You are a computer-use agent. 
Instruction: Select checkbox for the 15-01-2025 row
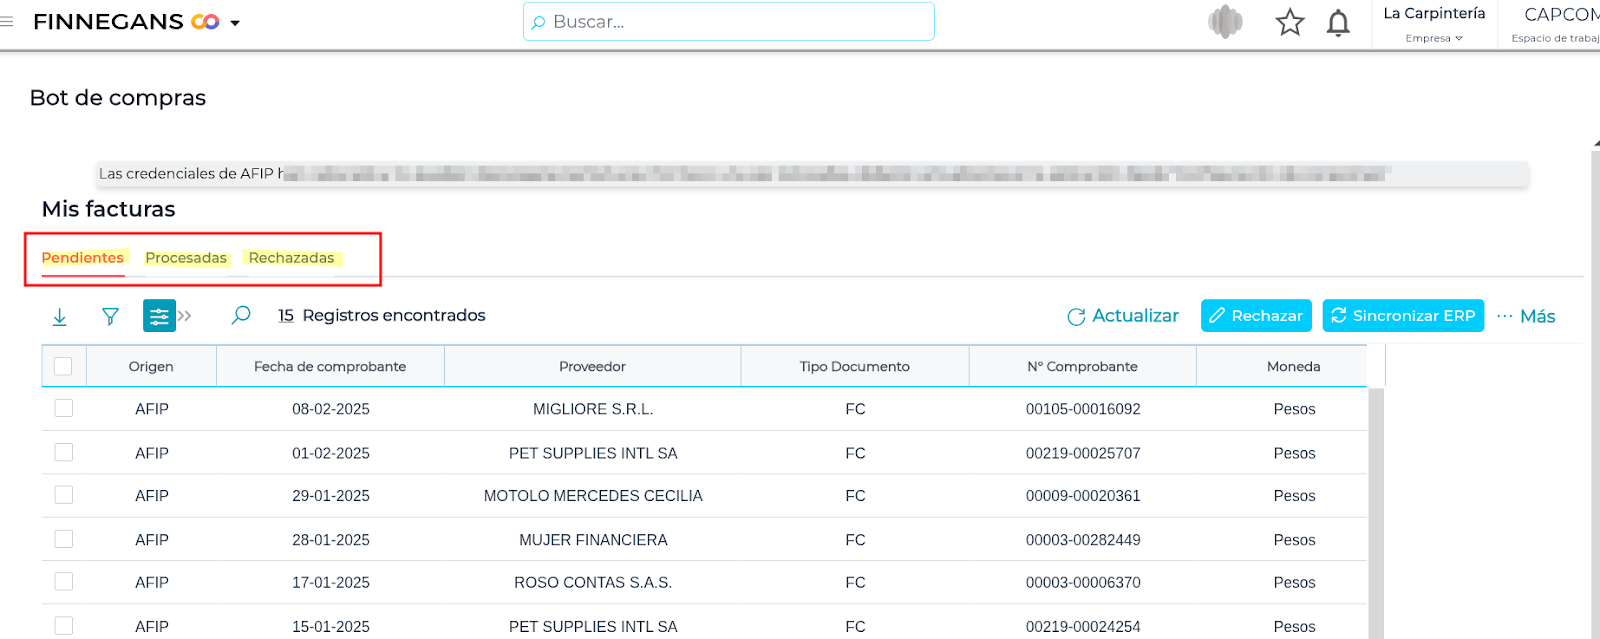[64, 625]
